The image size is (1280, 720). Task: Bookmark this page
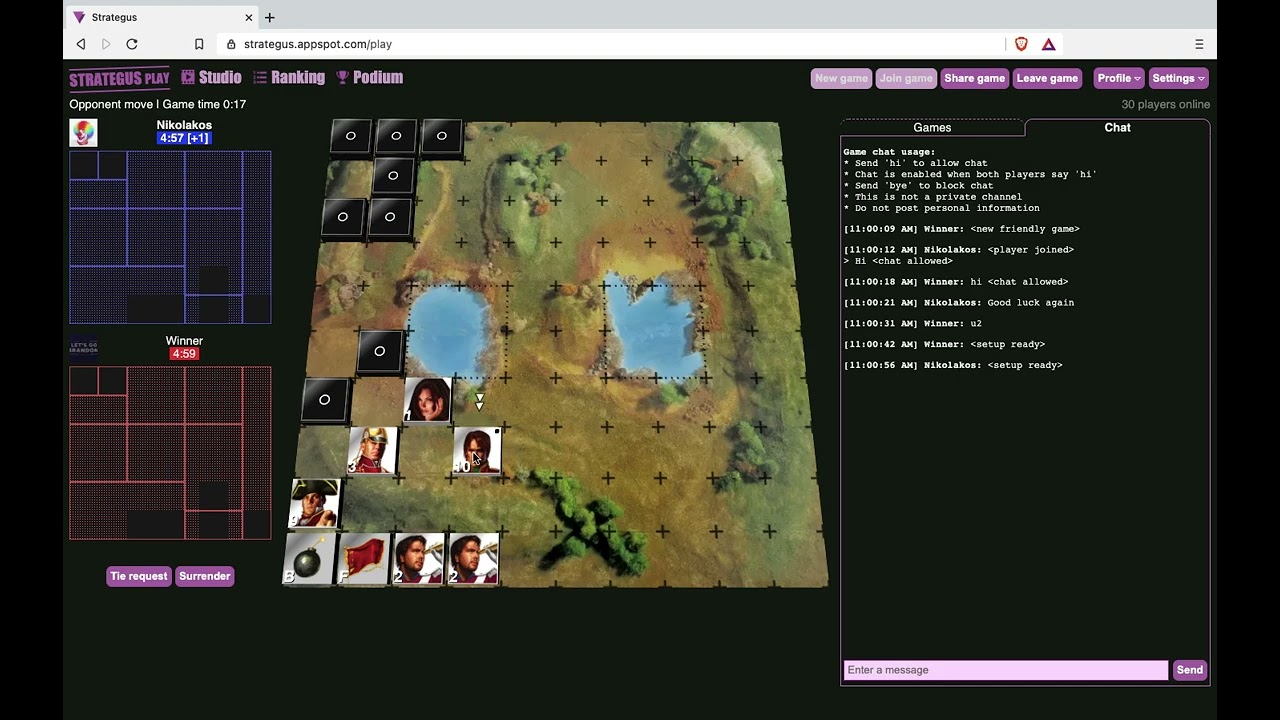click(199, 44)
